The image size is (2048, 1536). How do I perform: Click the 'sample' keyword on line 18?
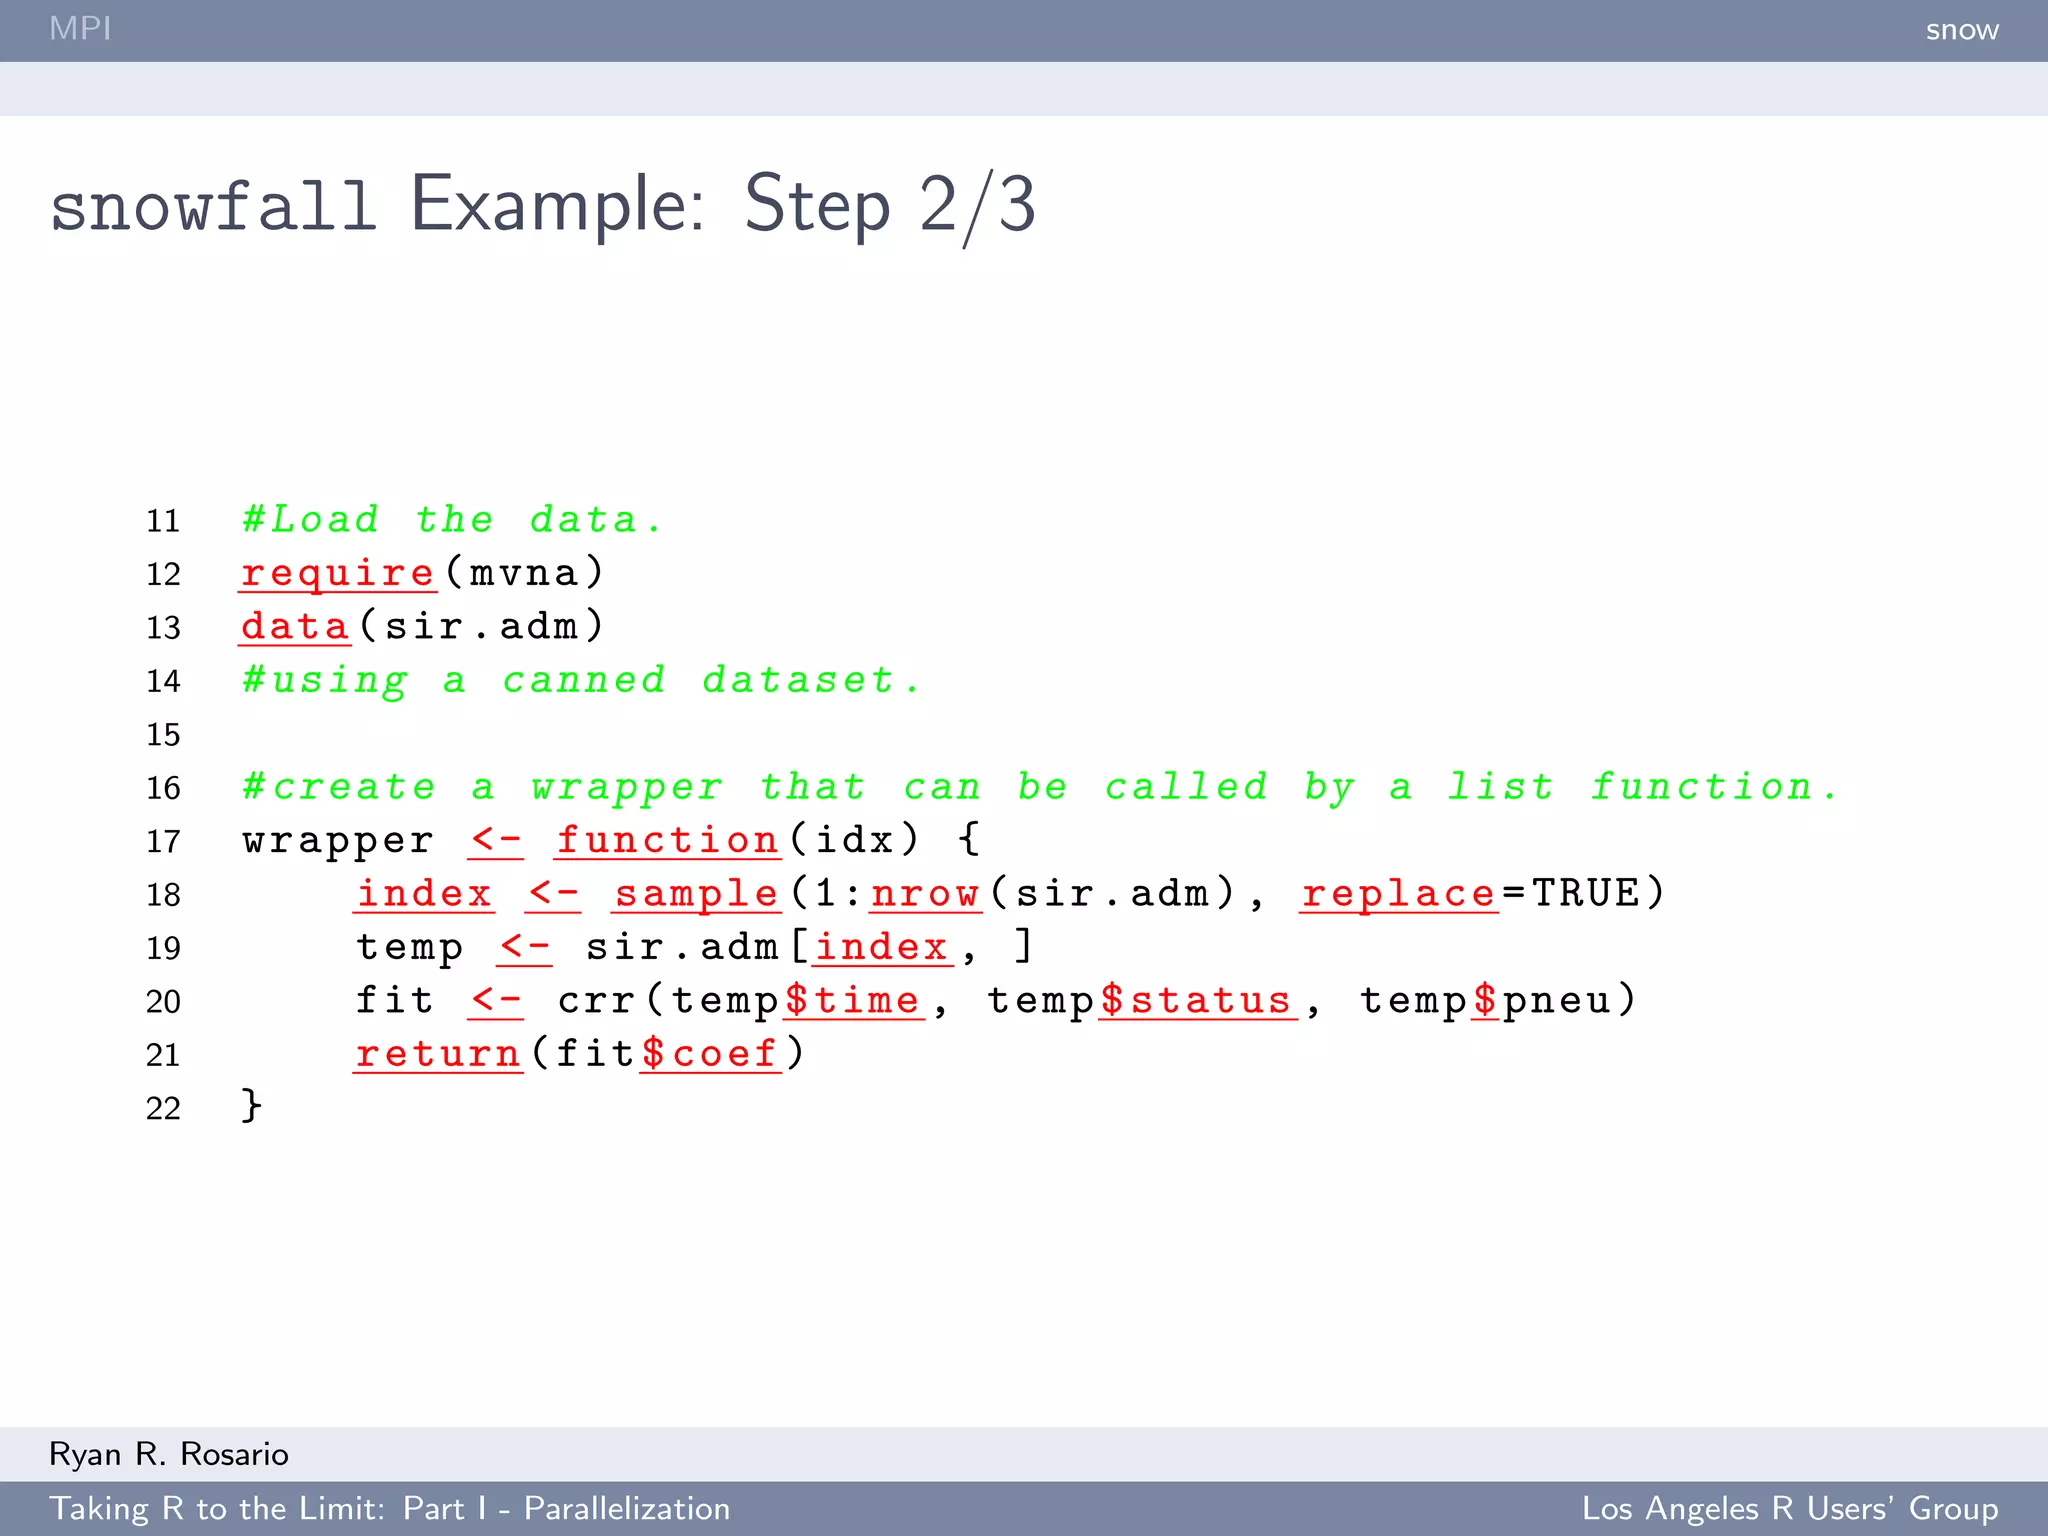coord(696,893)
